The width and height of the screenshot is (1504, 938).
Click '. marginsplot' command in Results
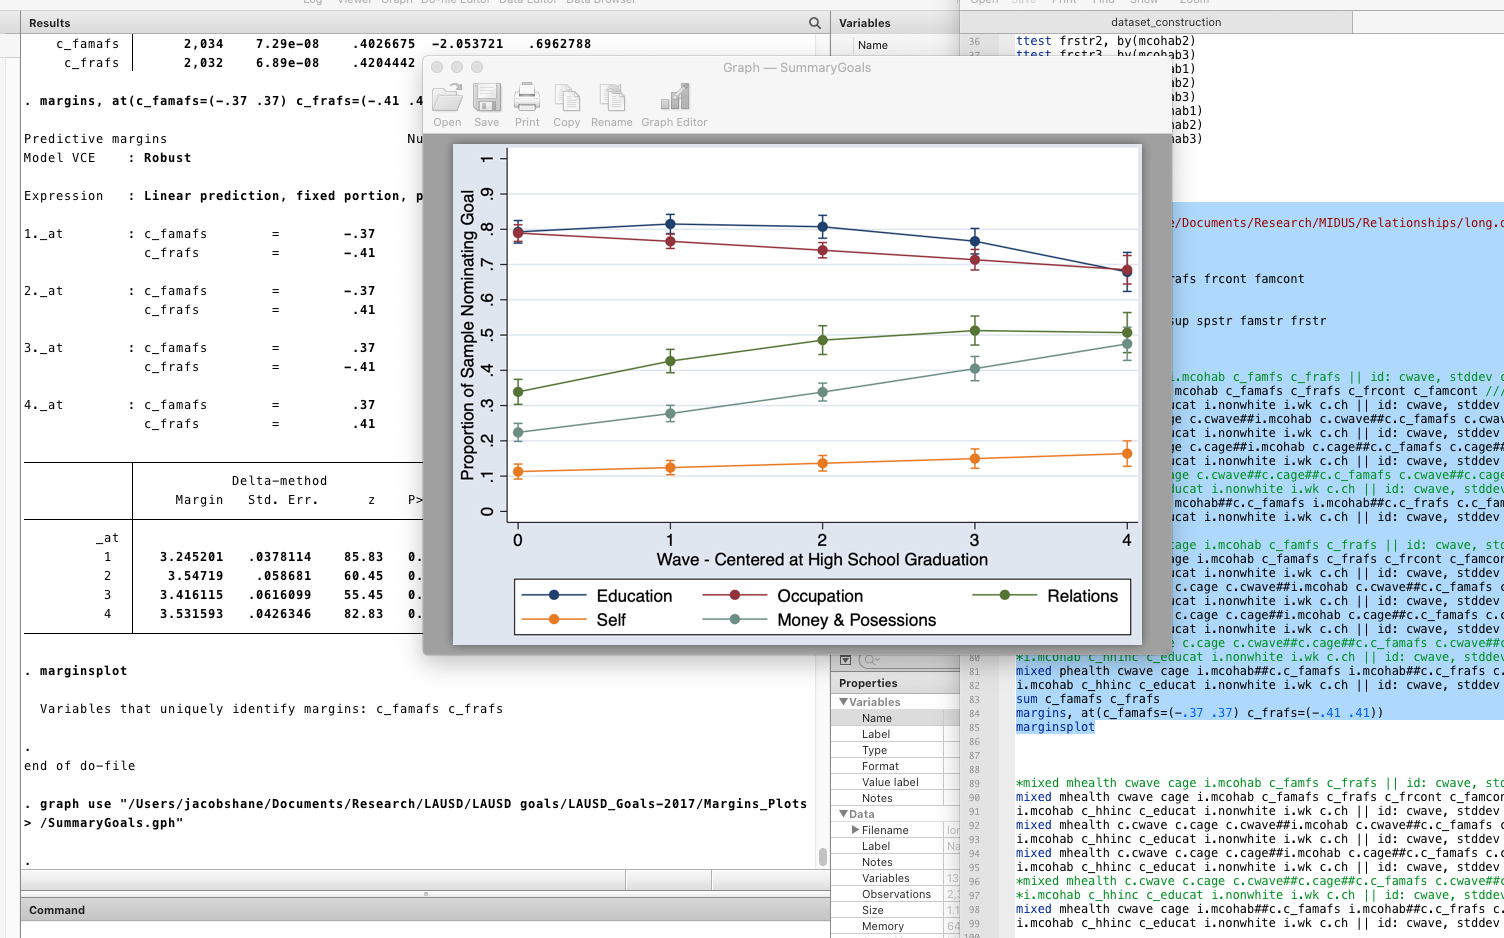(76, 671)
